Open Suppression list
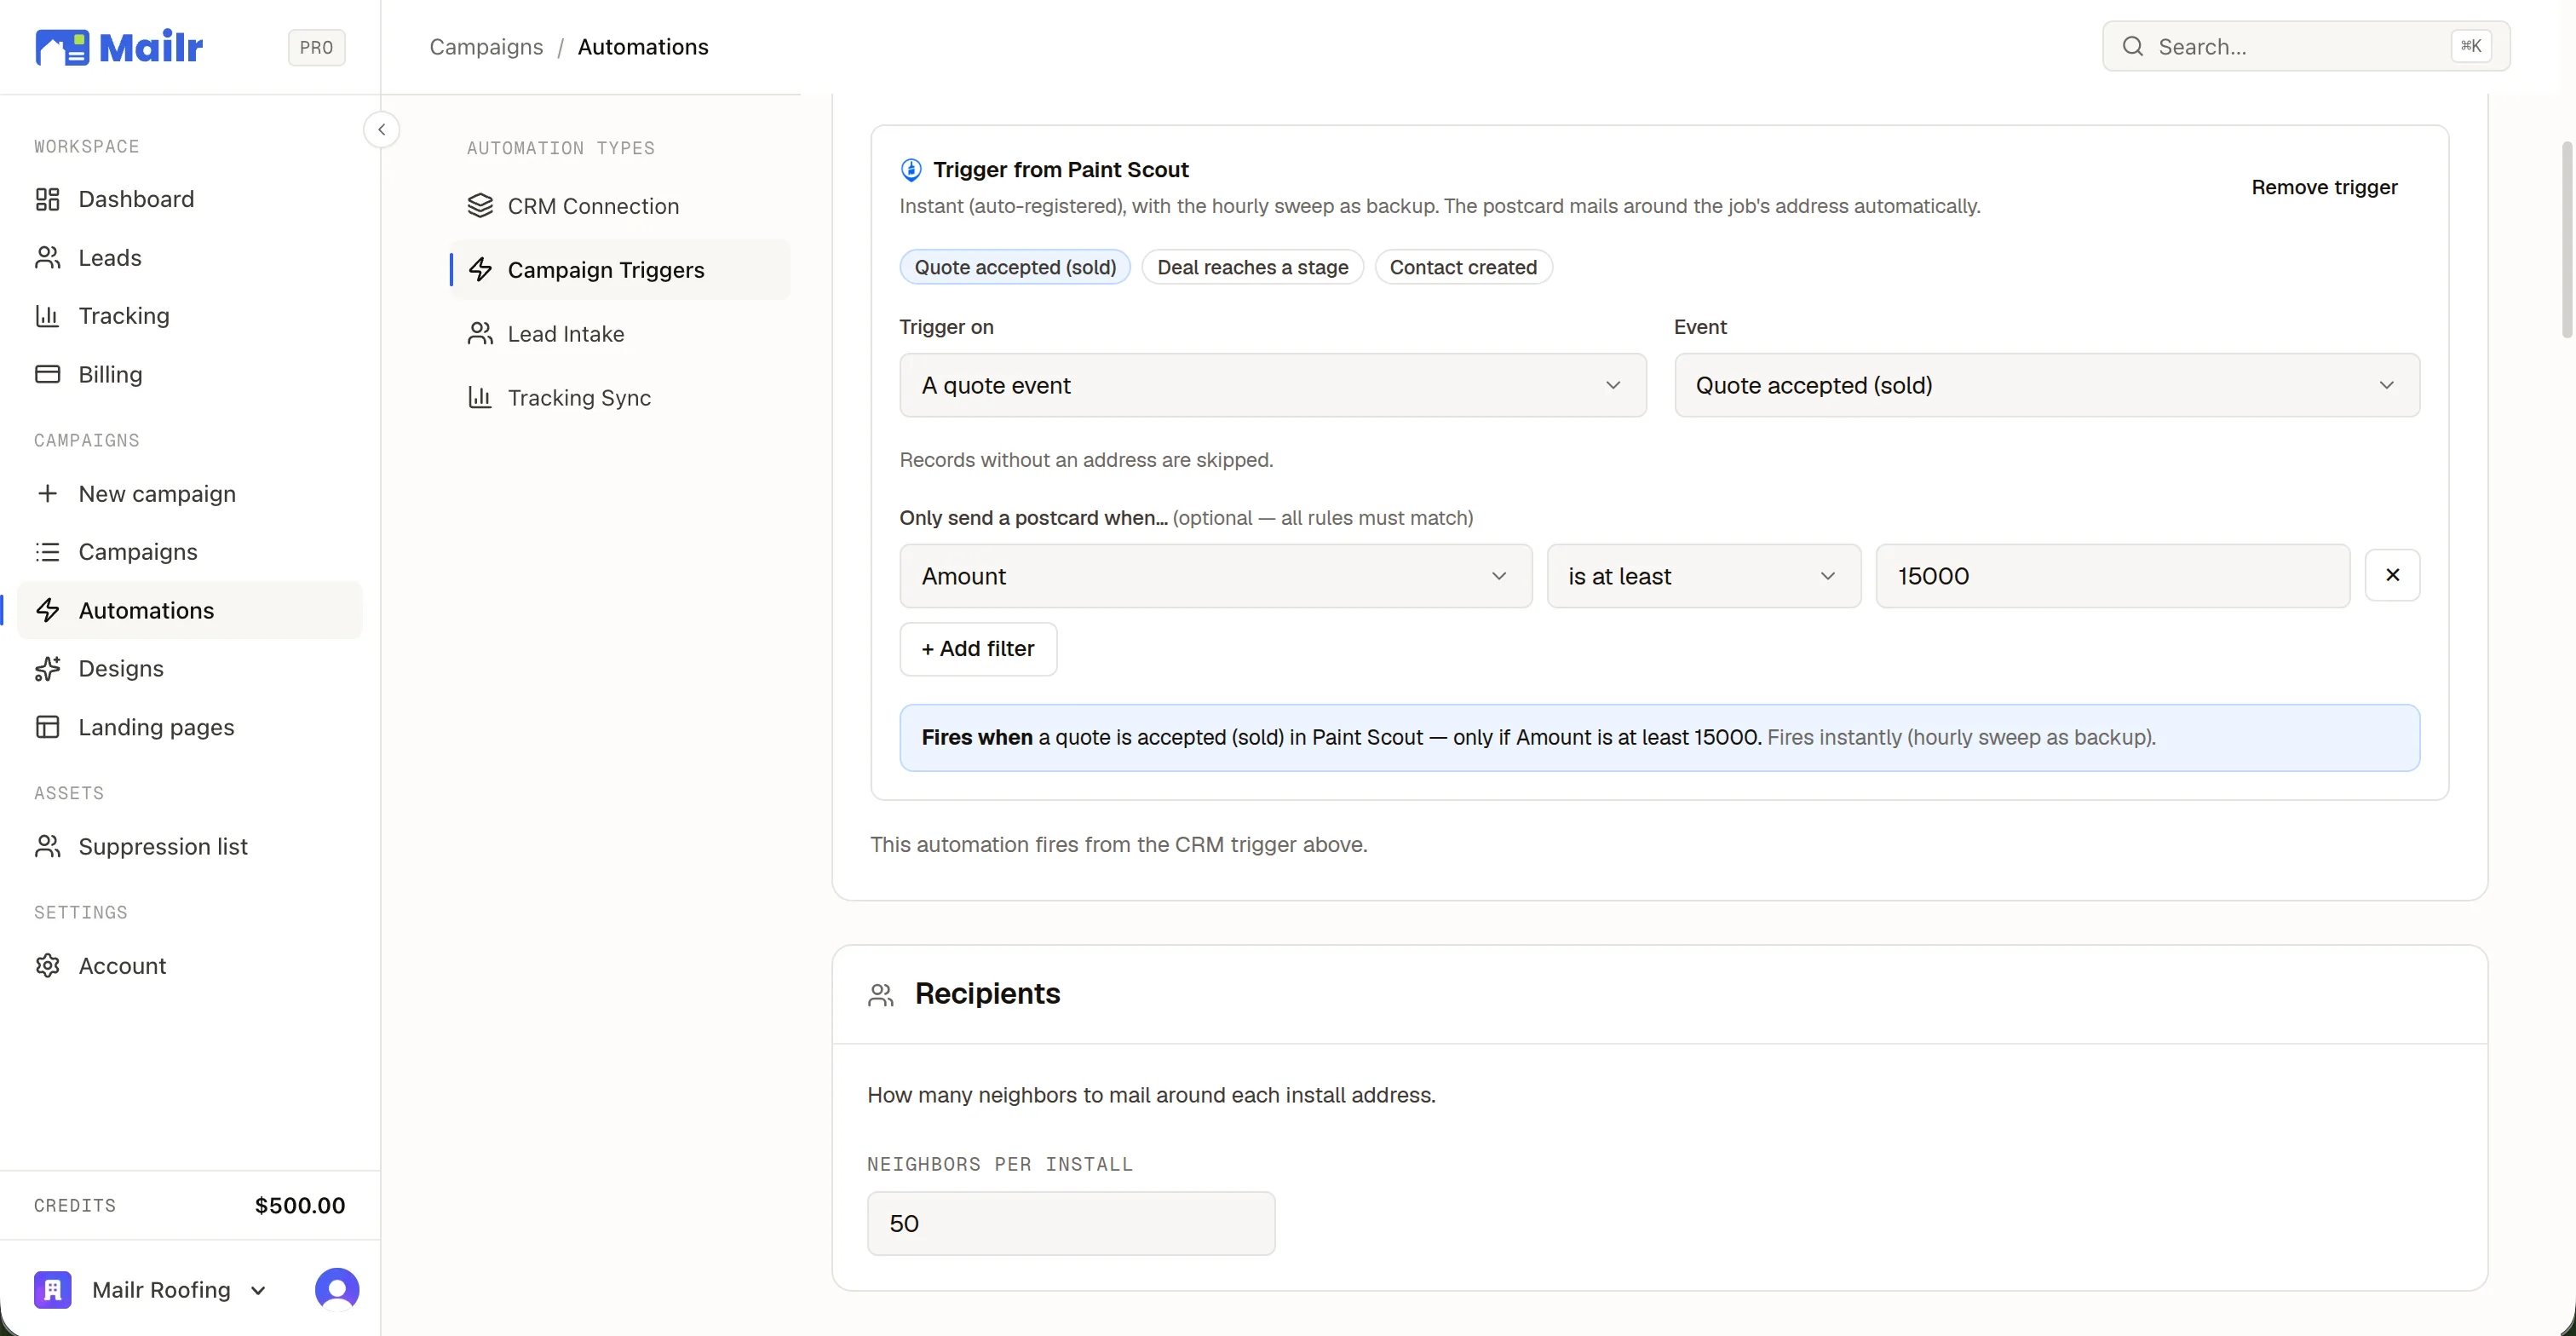The width and height of the screenshot is (2576, 1336). (190, 847)
